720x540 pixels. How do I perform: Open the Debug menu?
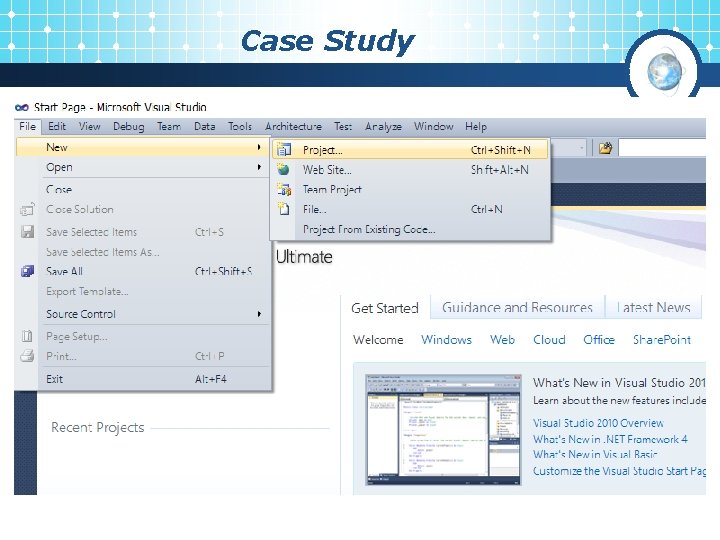pos(129,126)
